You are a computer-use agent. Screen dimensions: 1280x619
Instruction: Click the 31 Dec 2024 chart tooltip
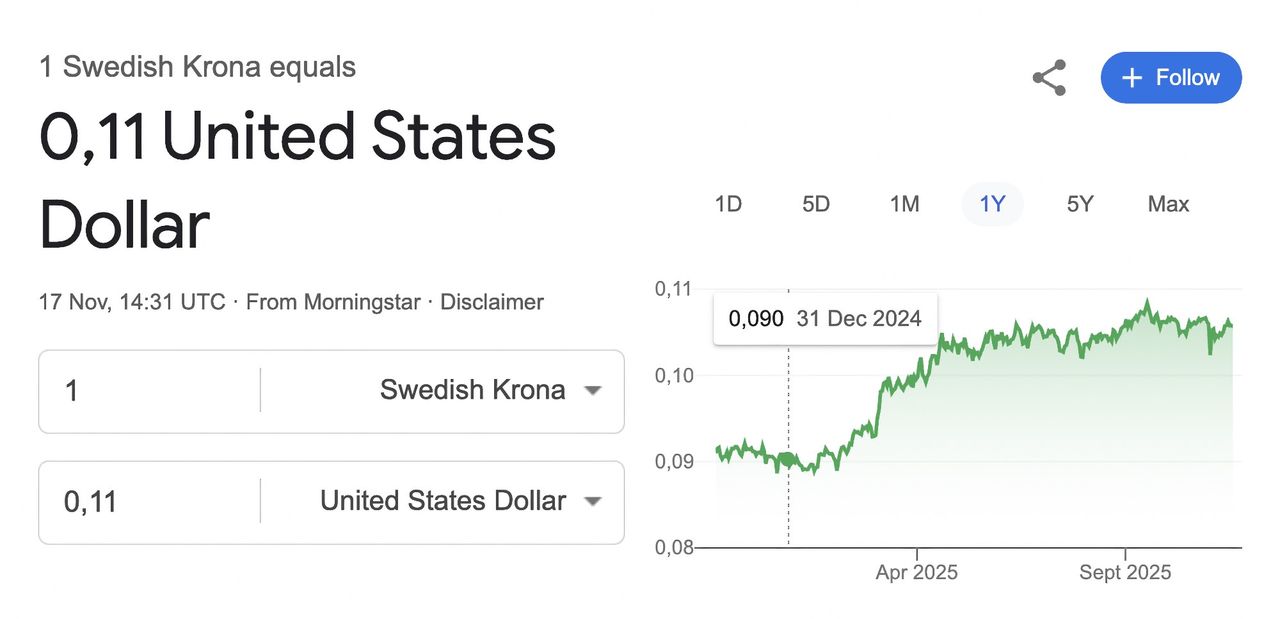(x=825, y=319)
